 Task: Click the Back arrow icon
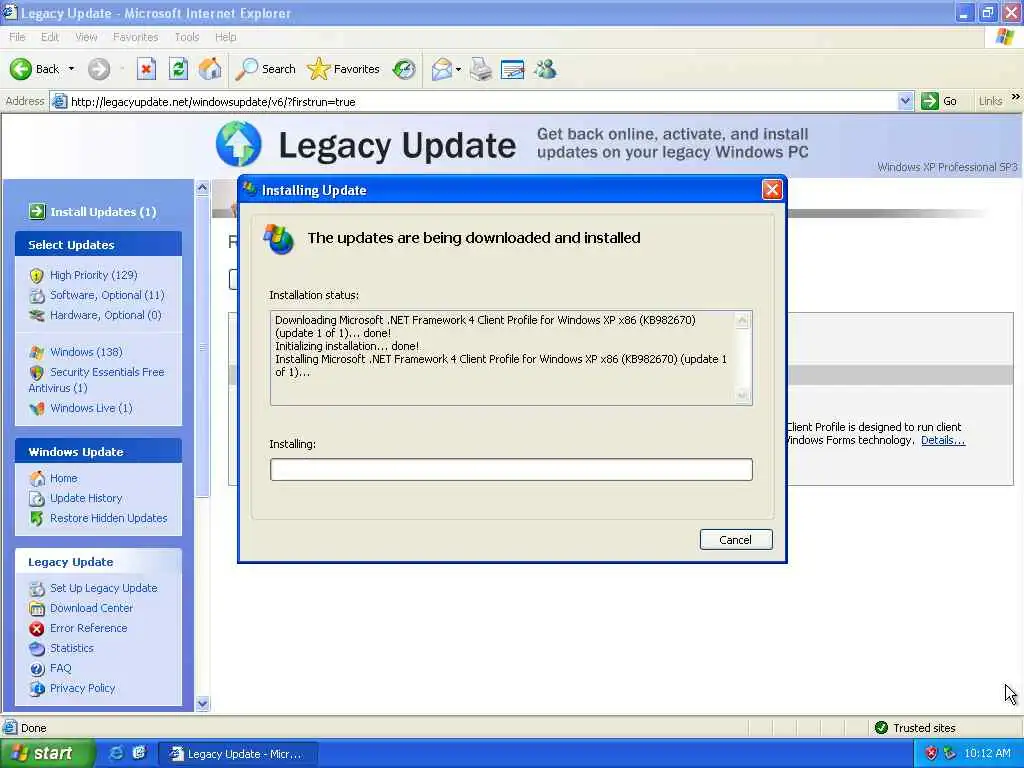[20, 69]
